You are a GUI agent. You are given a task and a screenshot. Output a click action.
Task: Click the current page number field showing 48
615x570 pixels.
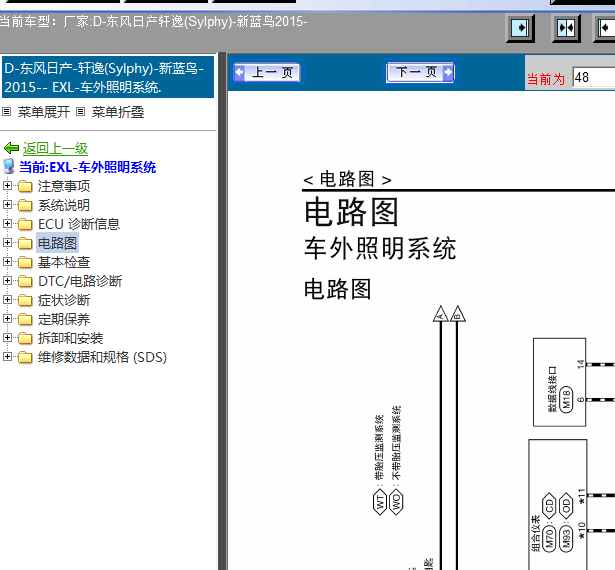593,78
